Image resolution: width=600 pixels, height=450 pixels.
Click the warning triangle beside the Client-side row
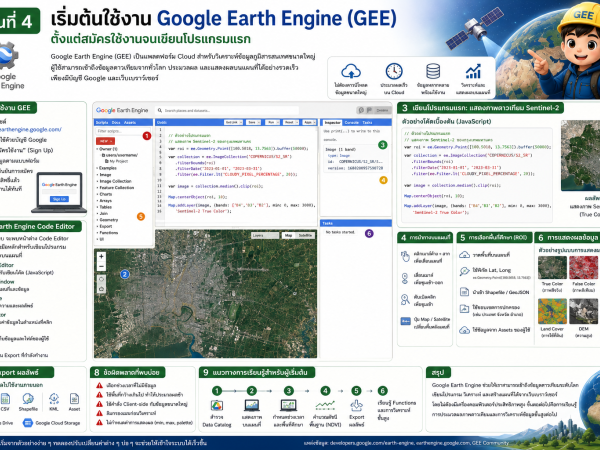(99, 404)
